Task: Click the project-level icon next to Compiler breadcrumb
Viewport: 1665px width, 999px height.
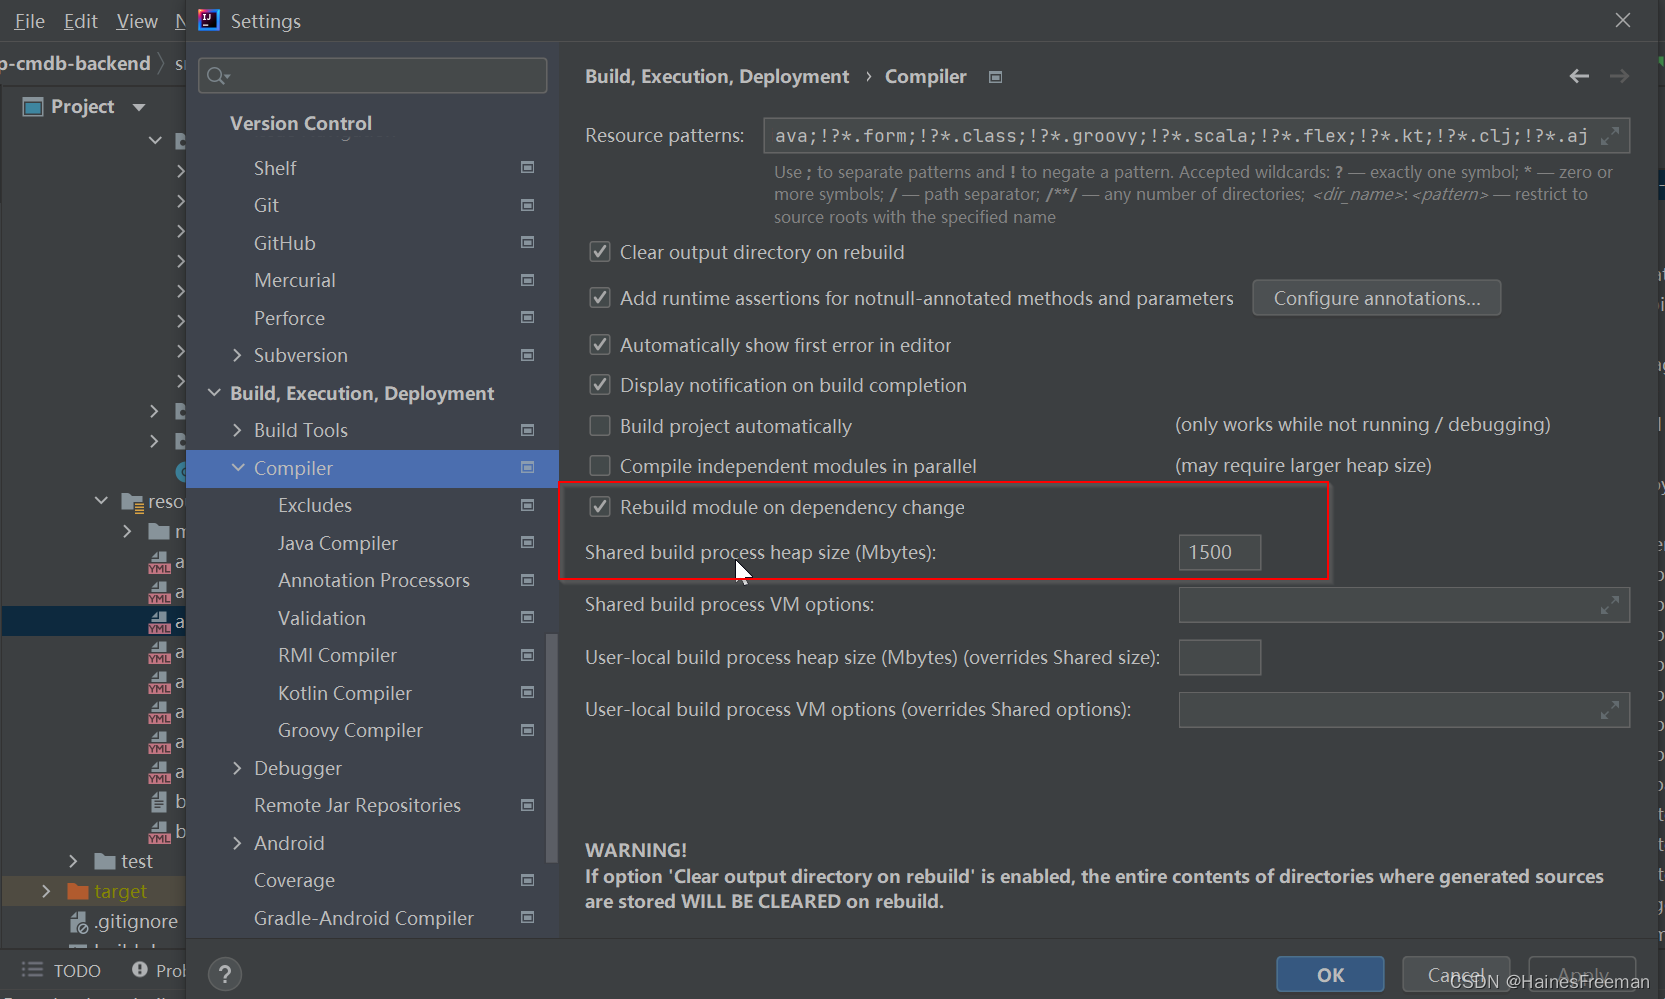Action: pyautogui.click(x=995, y=77)
